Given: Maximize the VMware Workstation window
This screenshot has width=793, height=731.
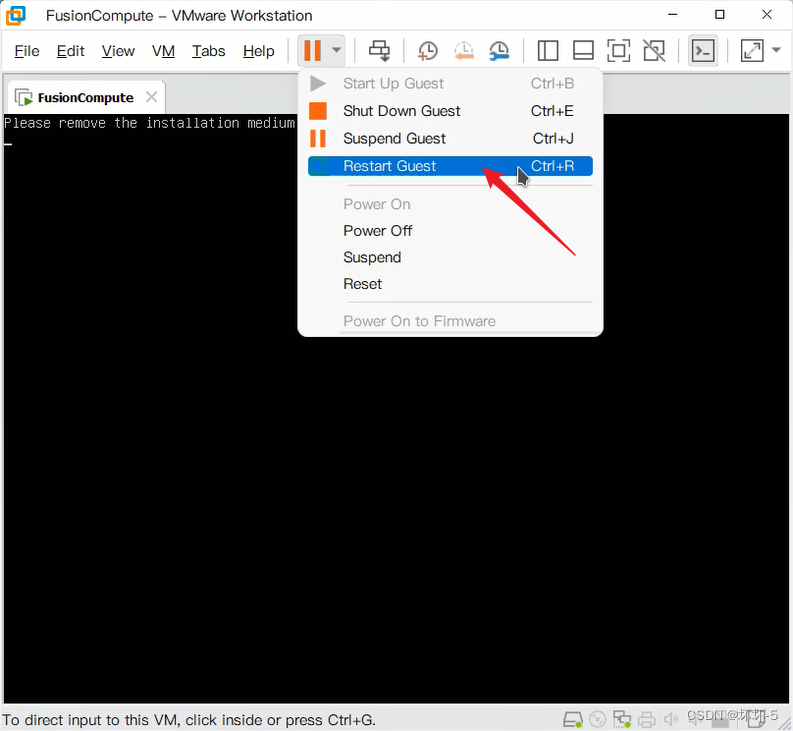Looking at the screenshot, I should click(x=720, y=15).
